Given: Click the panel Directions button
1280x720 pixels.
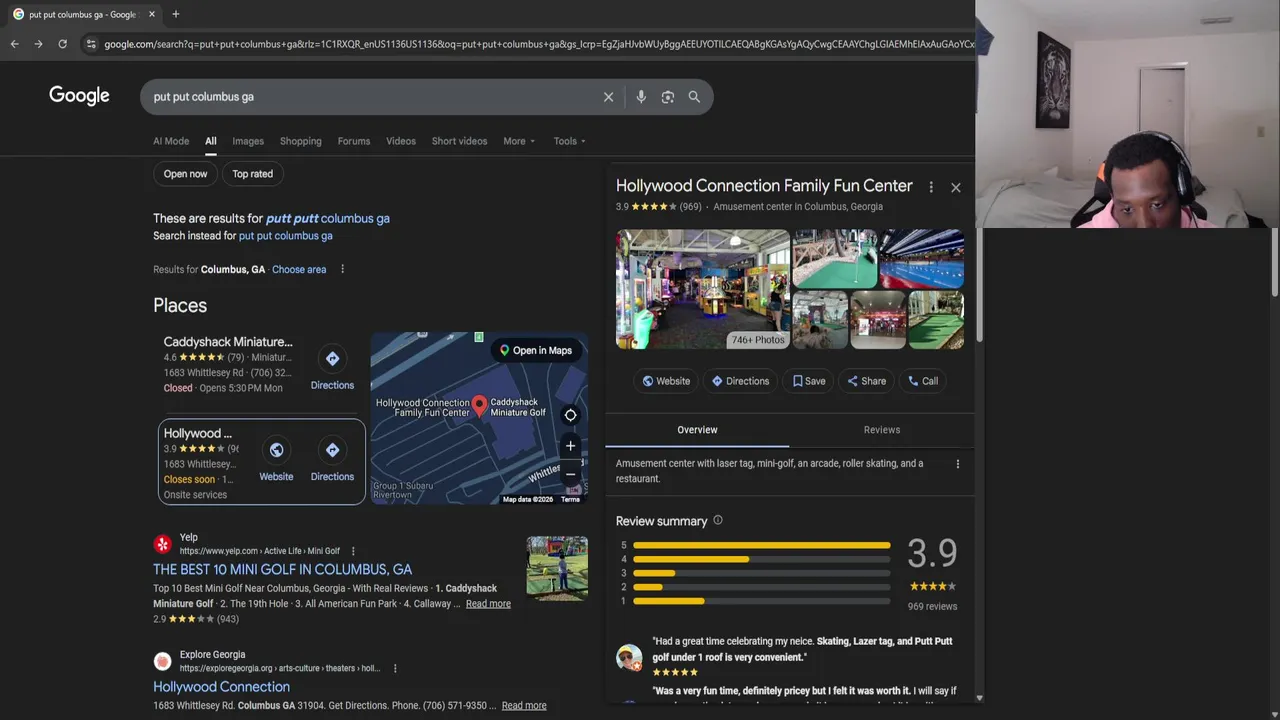Looking at the screenshot, I should tap(740, 381).
